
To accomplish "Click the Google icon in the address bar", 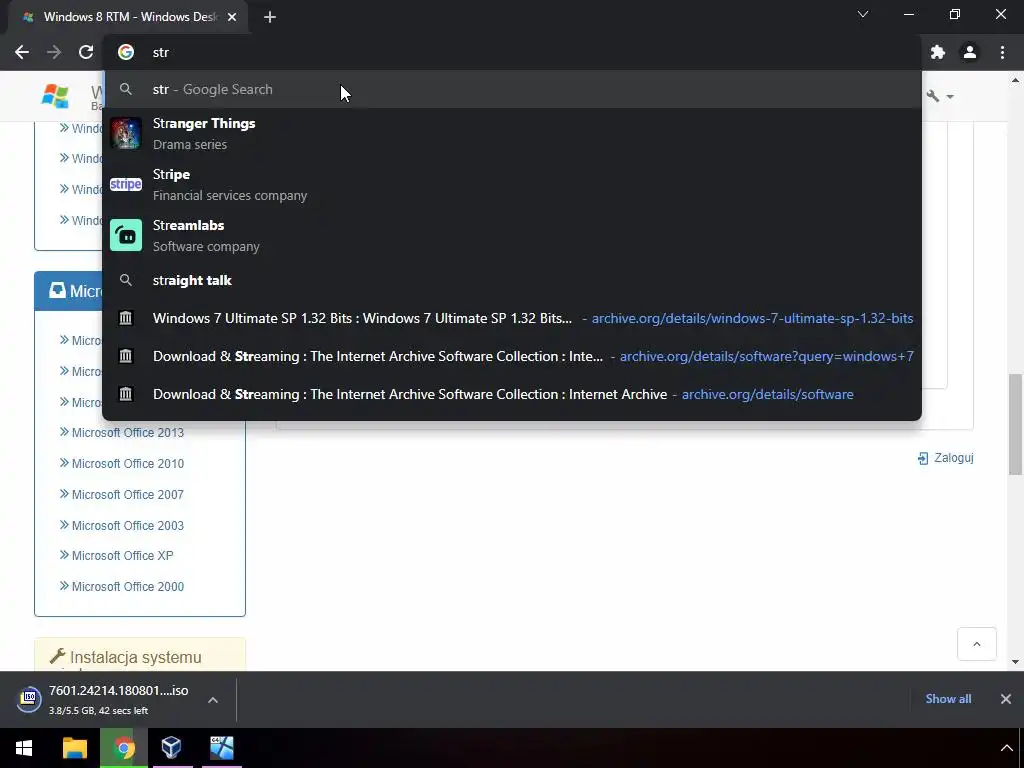I will (126, 52).
